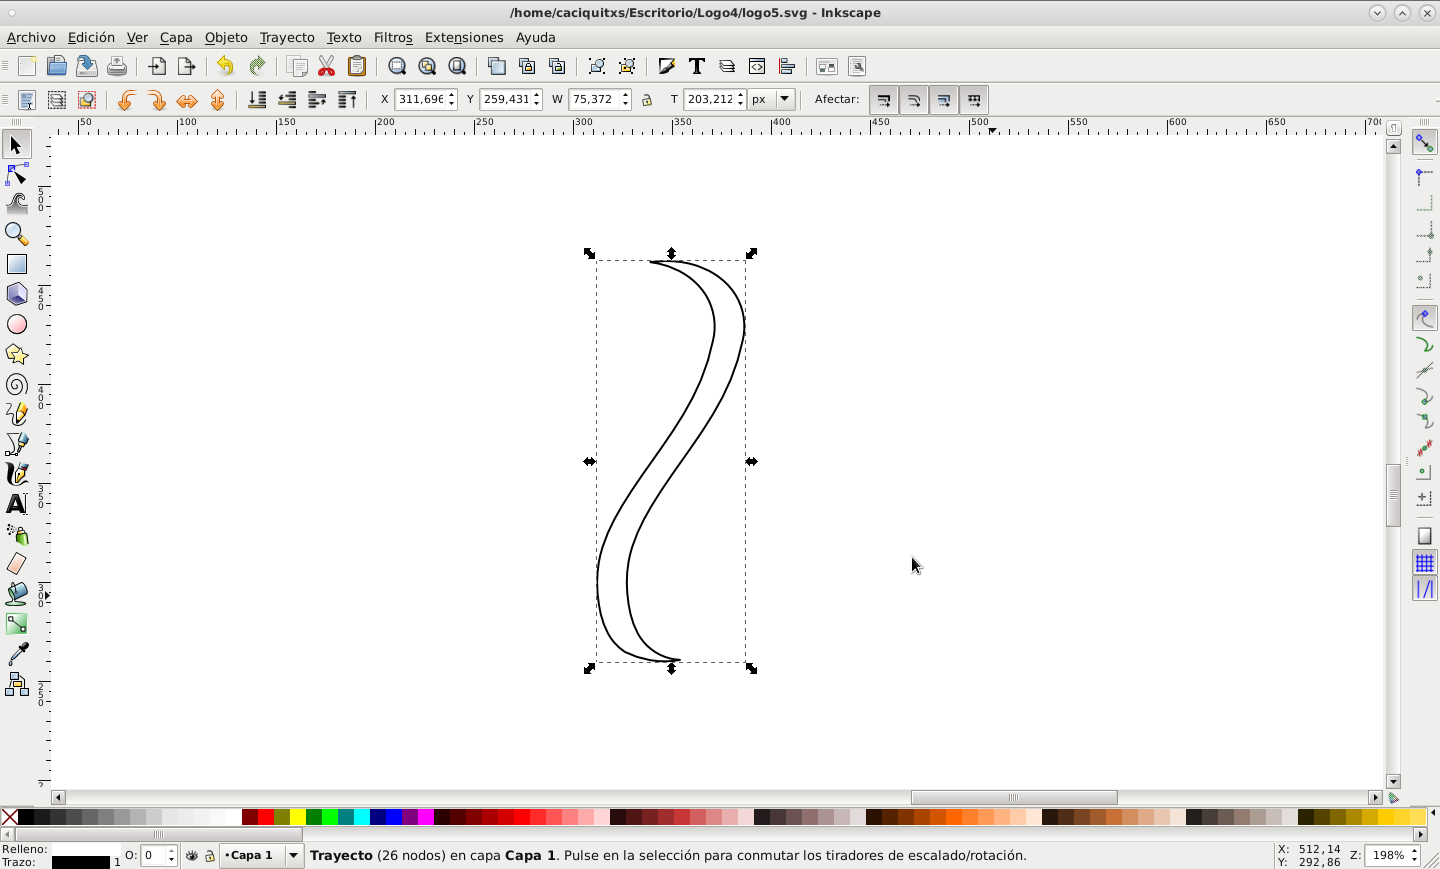Open the XML editor icon
1440x869 pixels.
pos(757,66)
